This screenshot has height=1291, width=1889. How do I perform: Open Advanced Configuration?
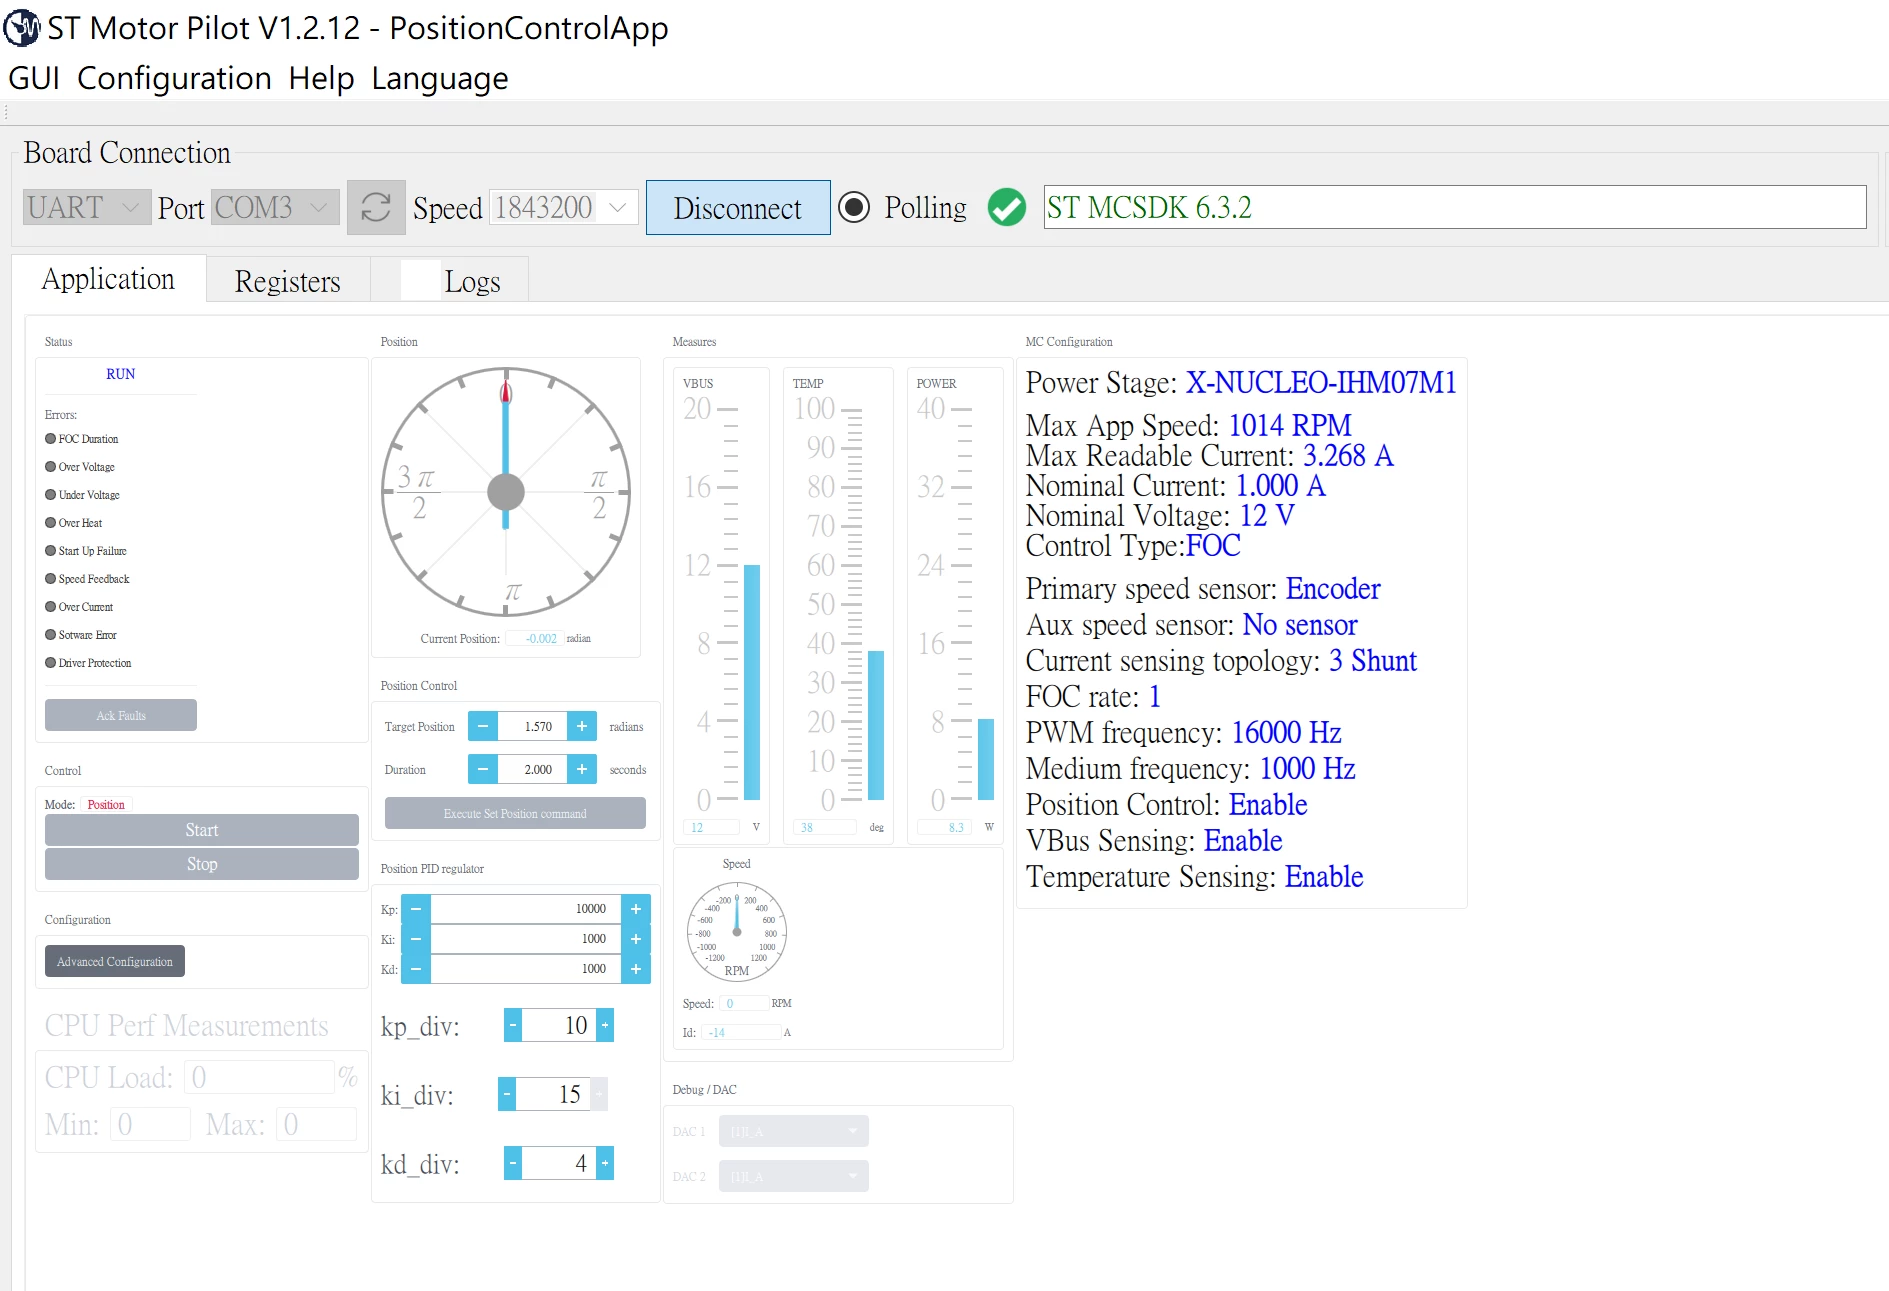pyautogui.click(x=115, y=961)
